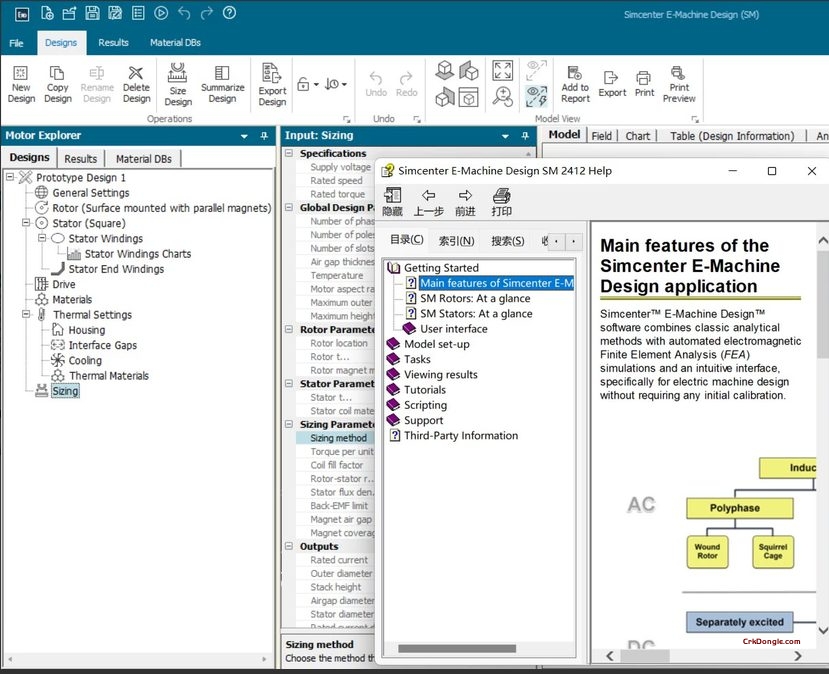
Task: Open SM Rotors: At a glance help topic
Action: [475, 299]
